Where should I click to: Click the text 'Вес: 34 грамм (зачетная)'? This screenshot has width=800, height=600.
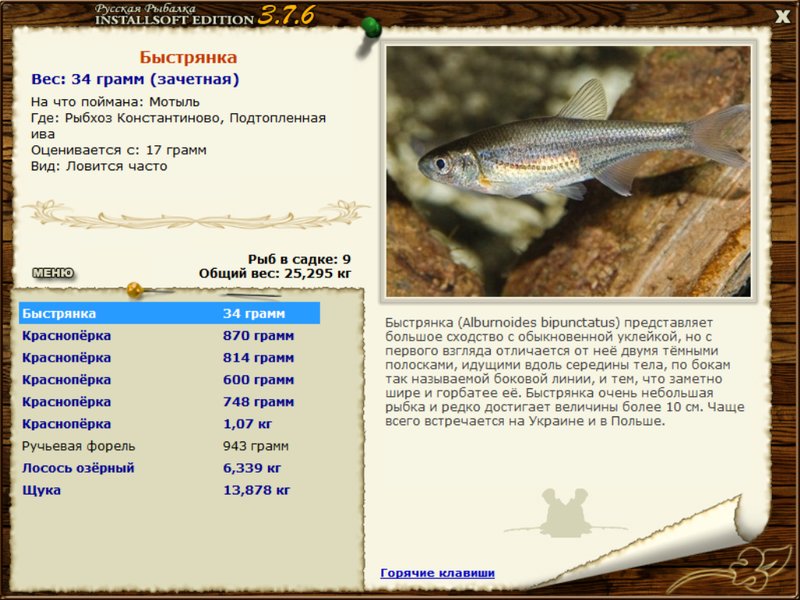[x=135, y=79]
